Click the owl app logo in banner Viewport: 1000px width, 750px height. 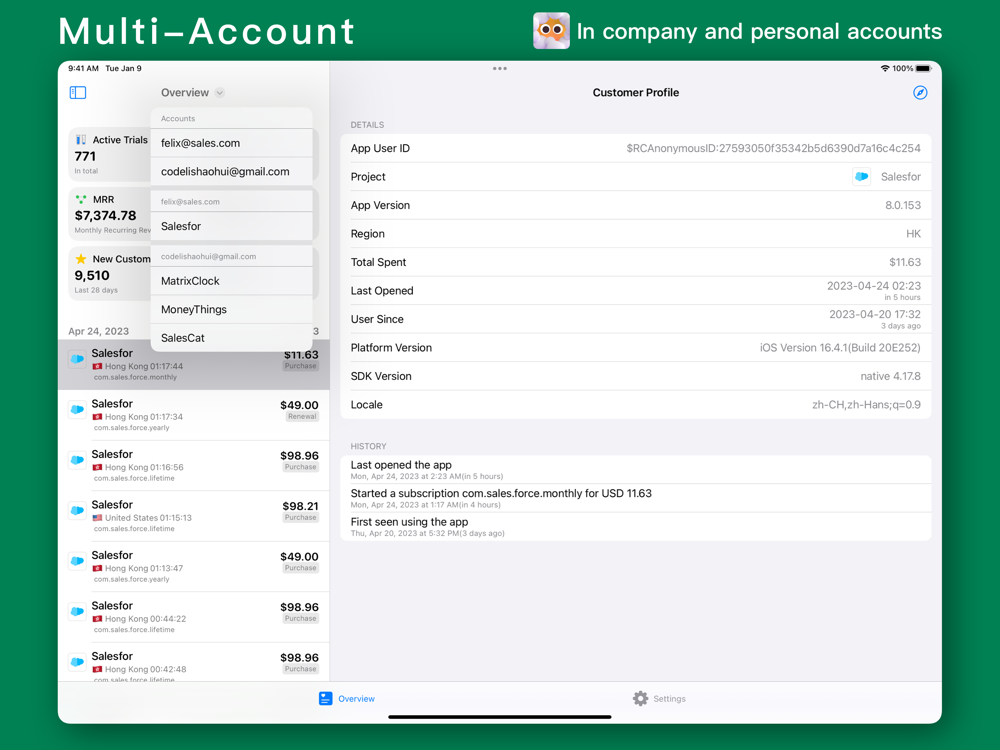coord(551,30)
